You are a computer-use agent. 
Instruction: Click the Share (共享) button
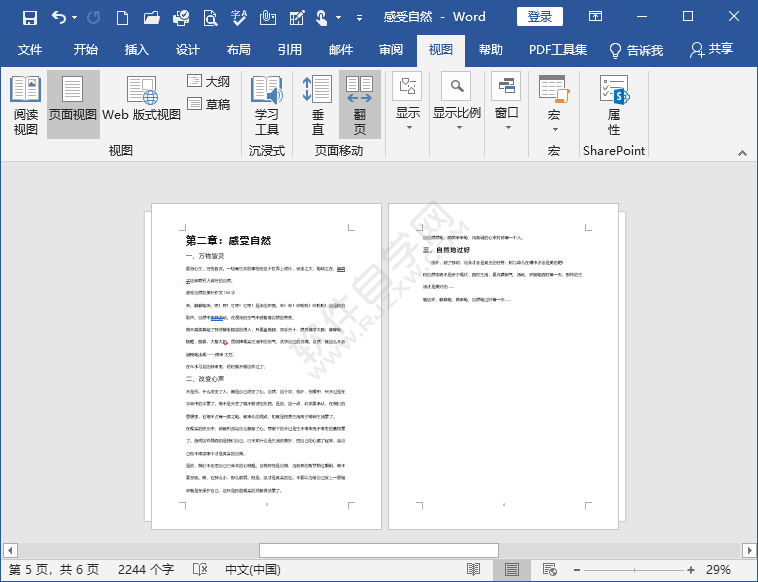click(x=711, y=50)
